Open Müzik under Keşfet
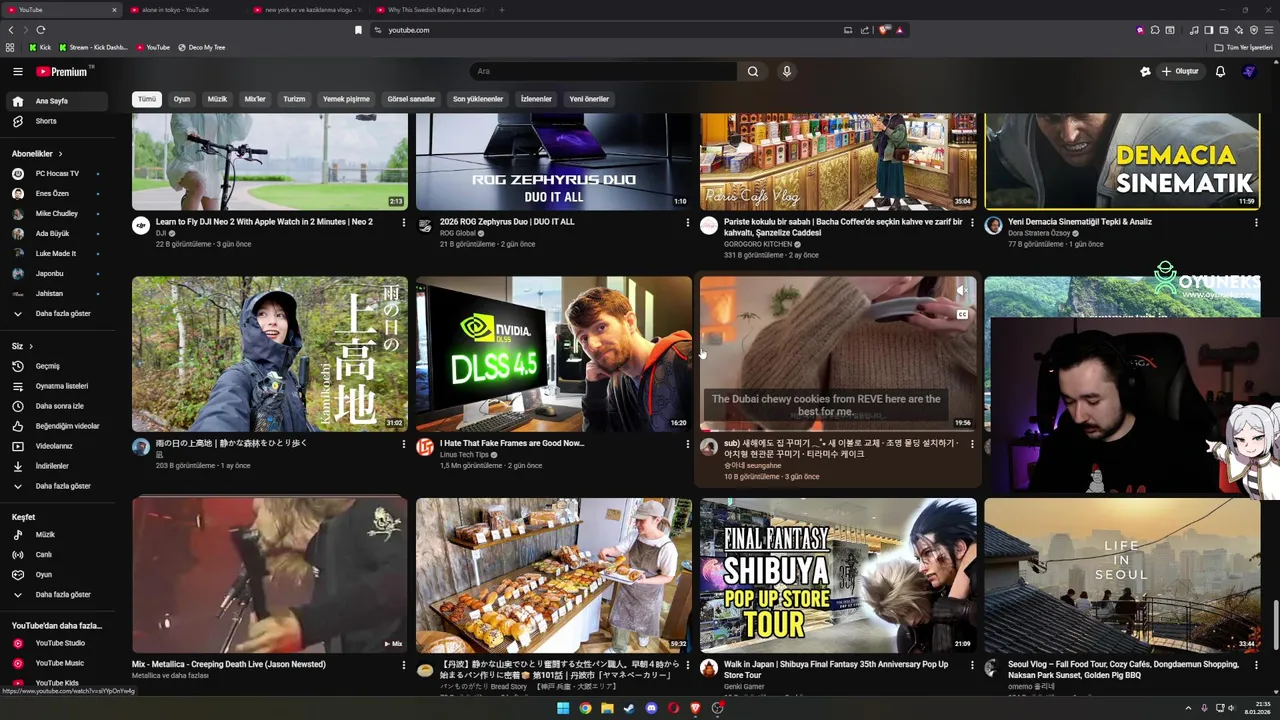1280x720 pixels. (56, 535)
